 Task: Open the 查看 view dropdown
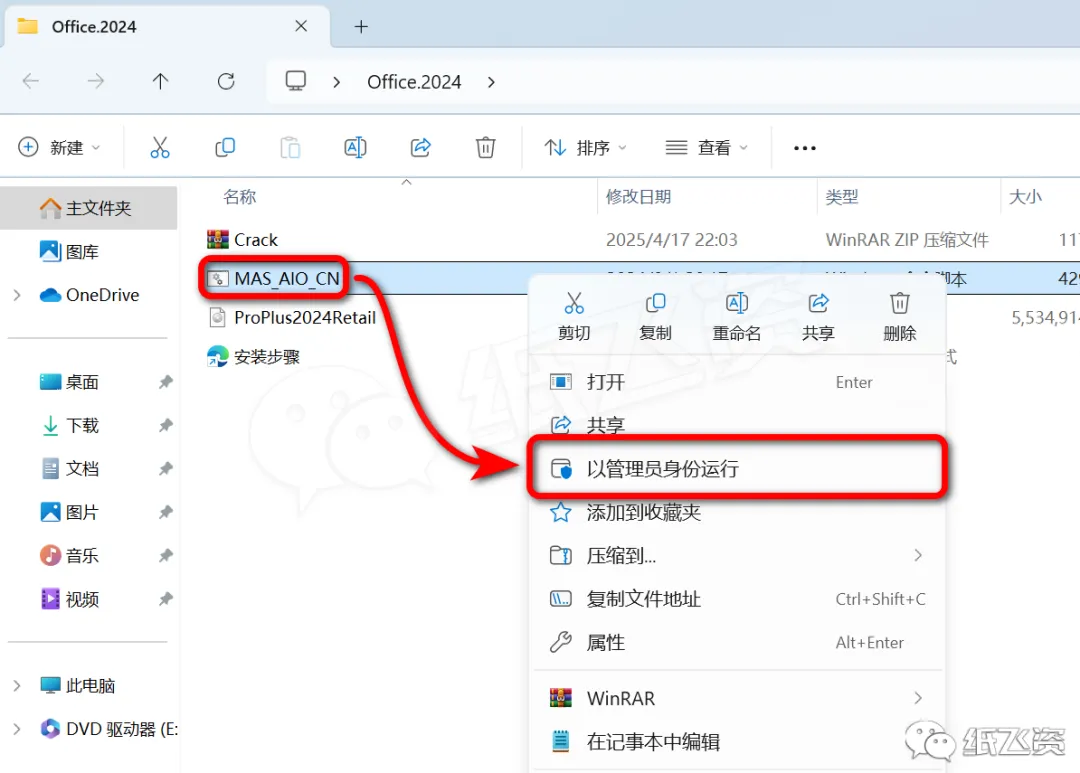(707, 147)
